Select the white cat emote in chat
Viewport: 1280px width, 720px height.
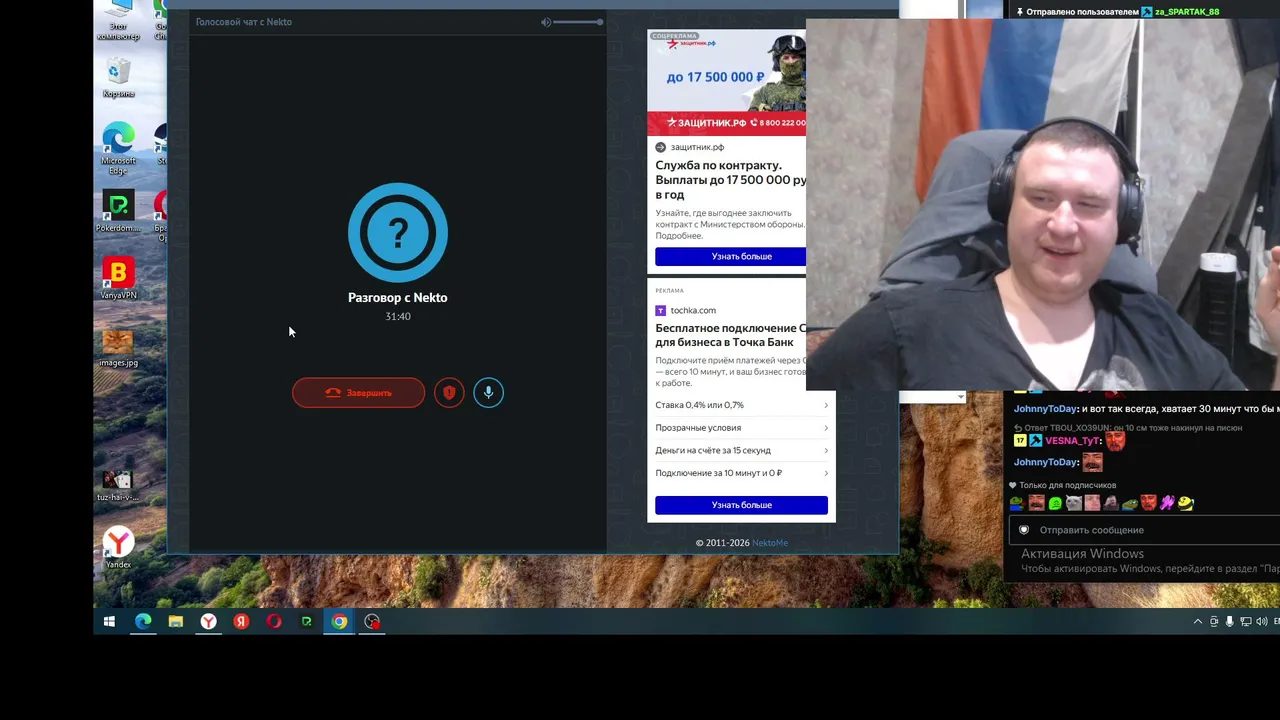click(x=1073, y=503)
